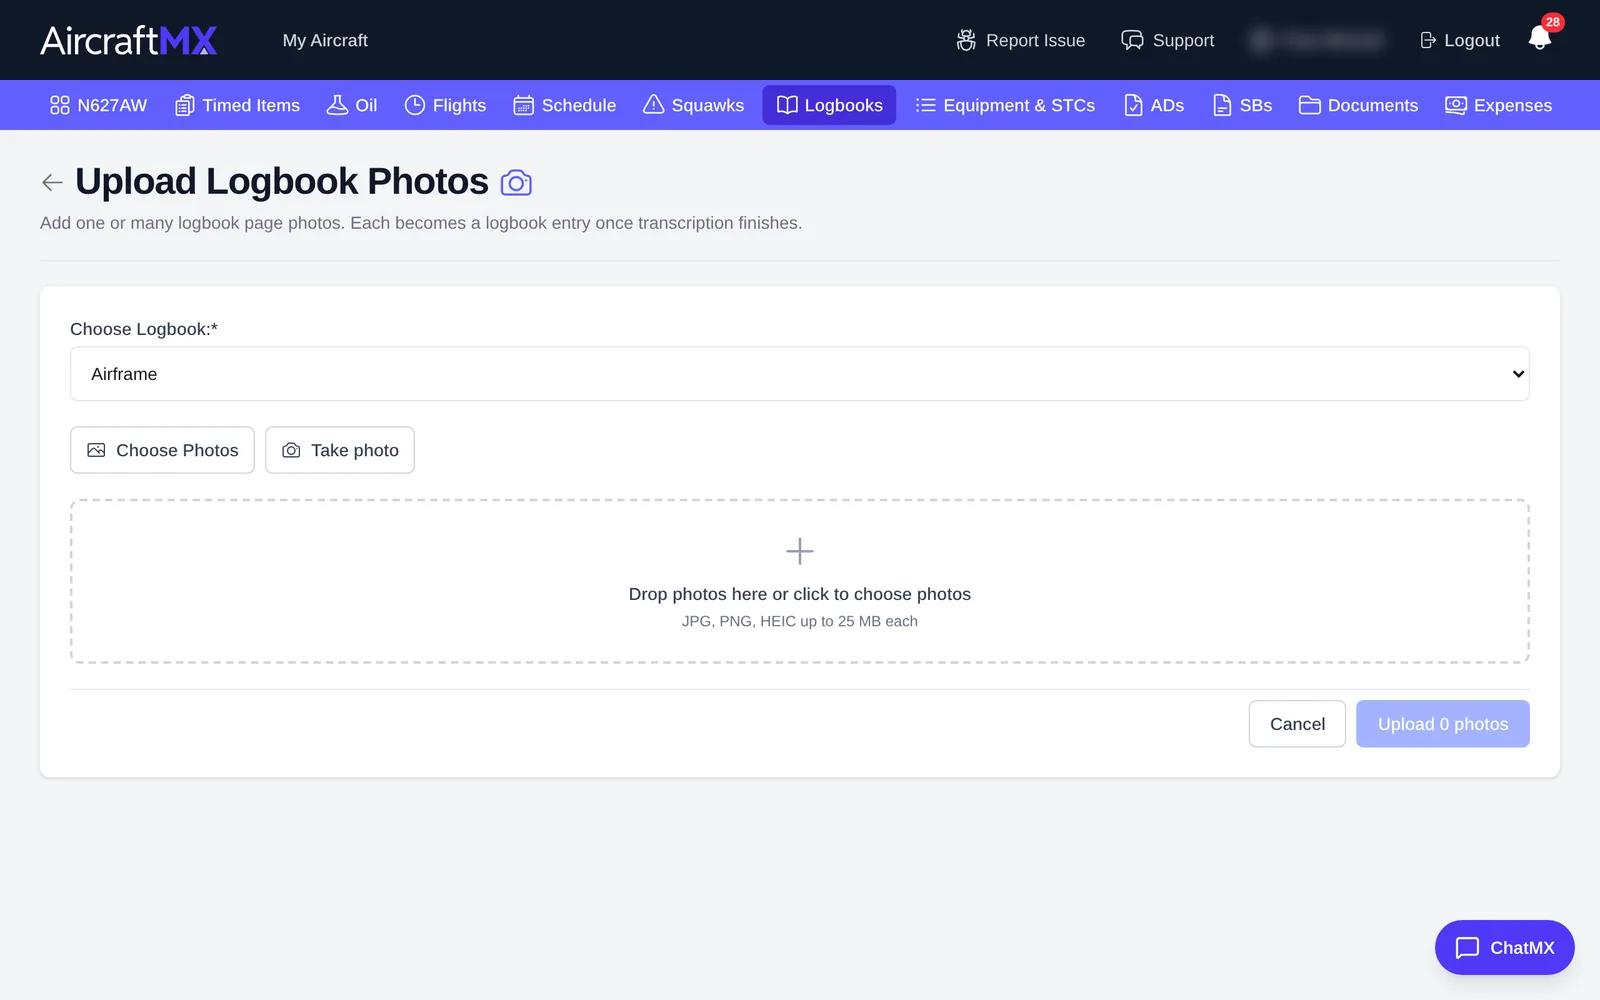Click the Report Issue bug icon
Viewport: 1600px width, 1000px height.
pyautogui.click(x=966, y=40)
